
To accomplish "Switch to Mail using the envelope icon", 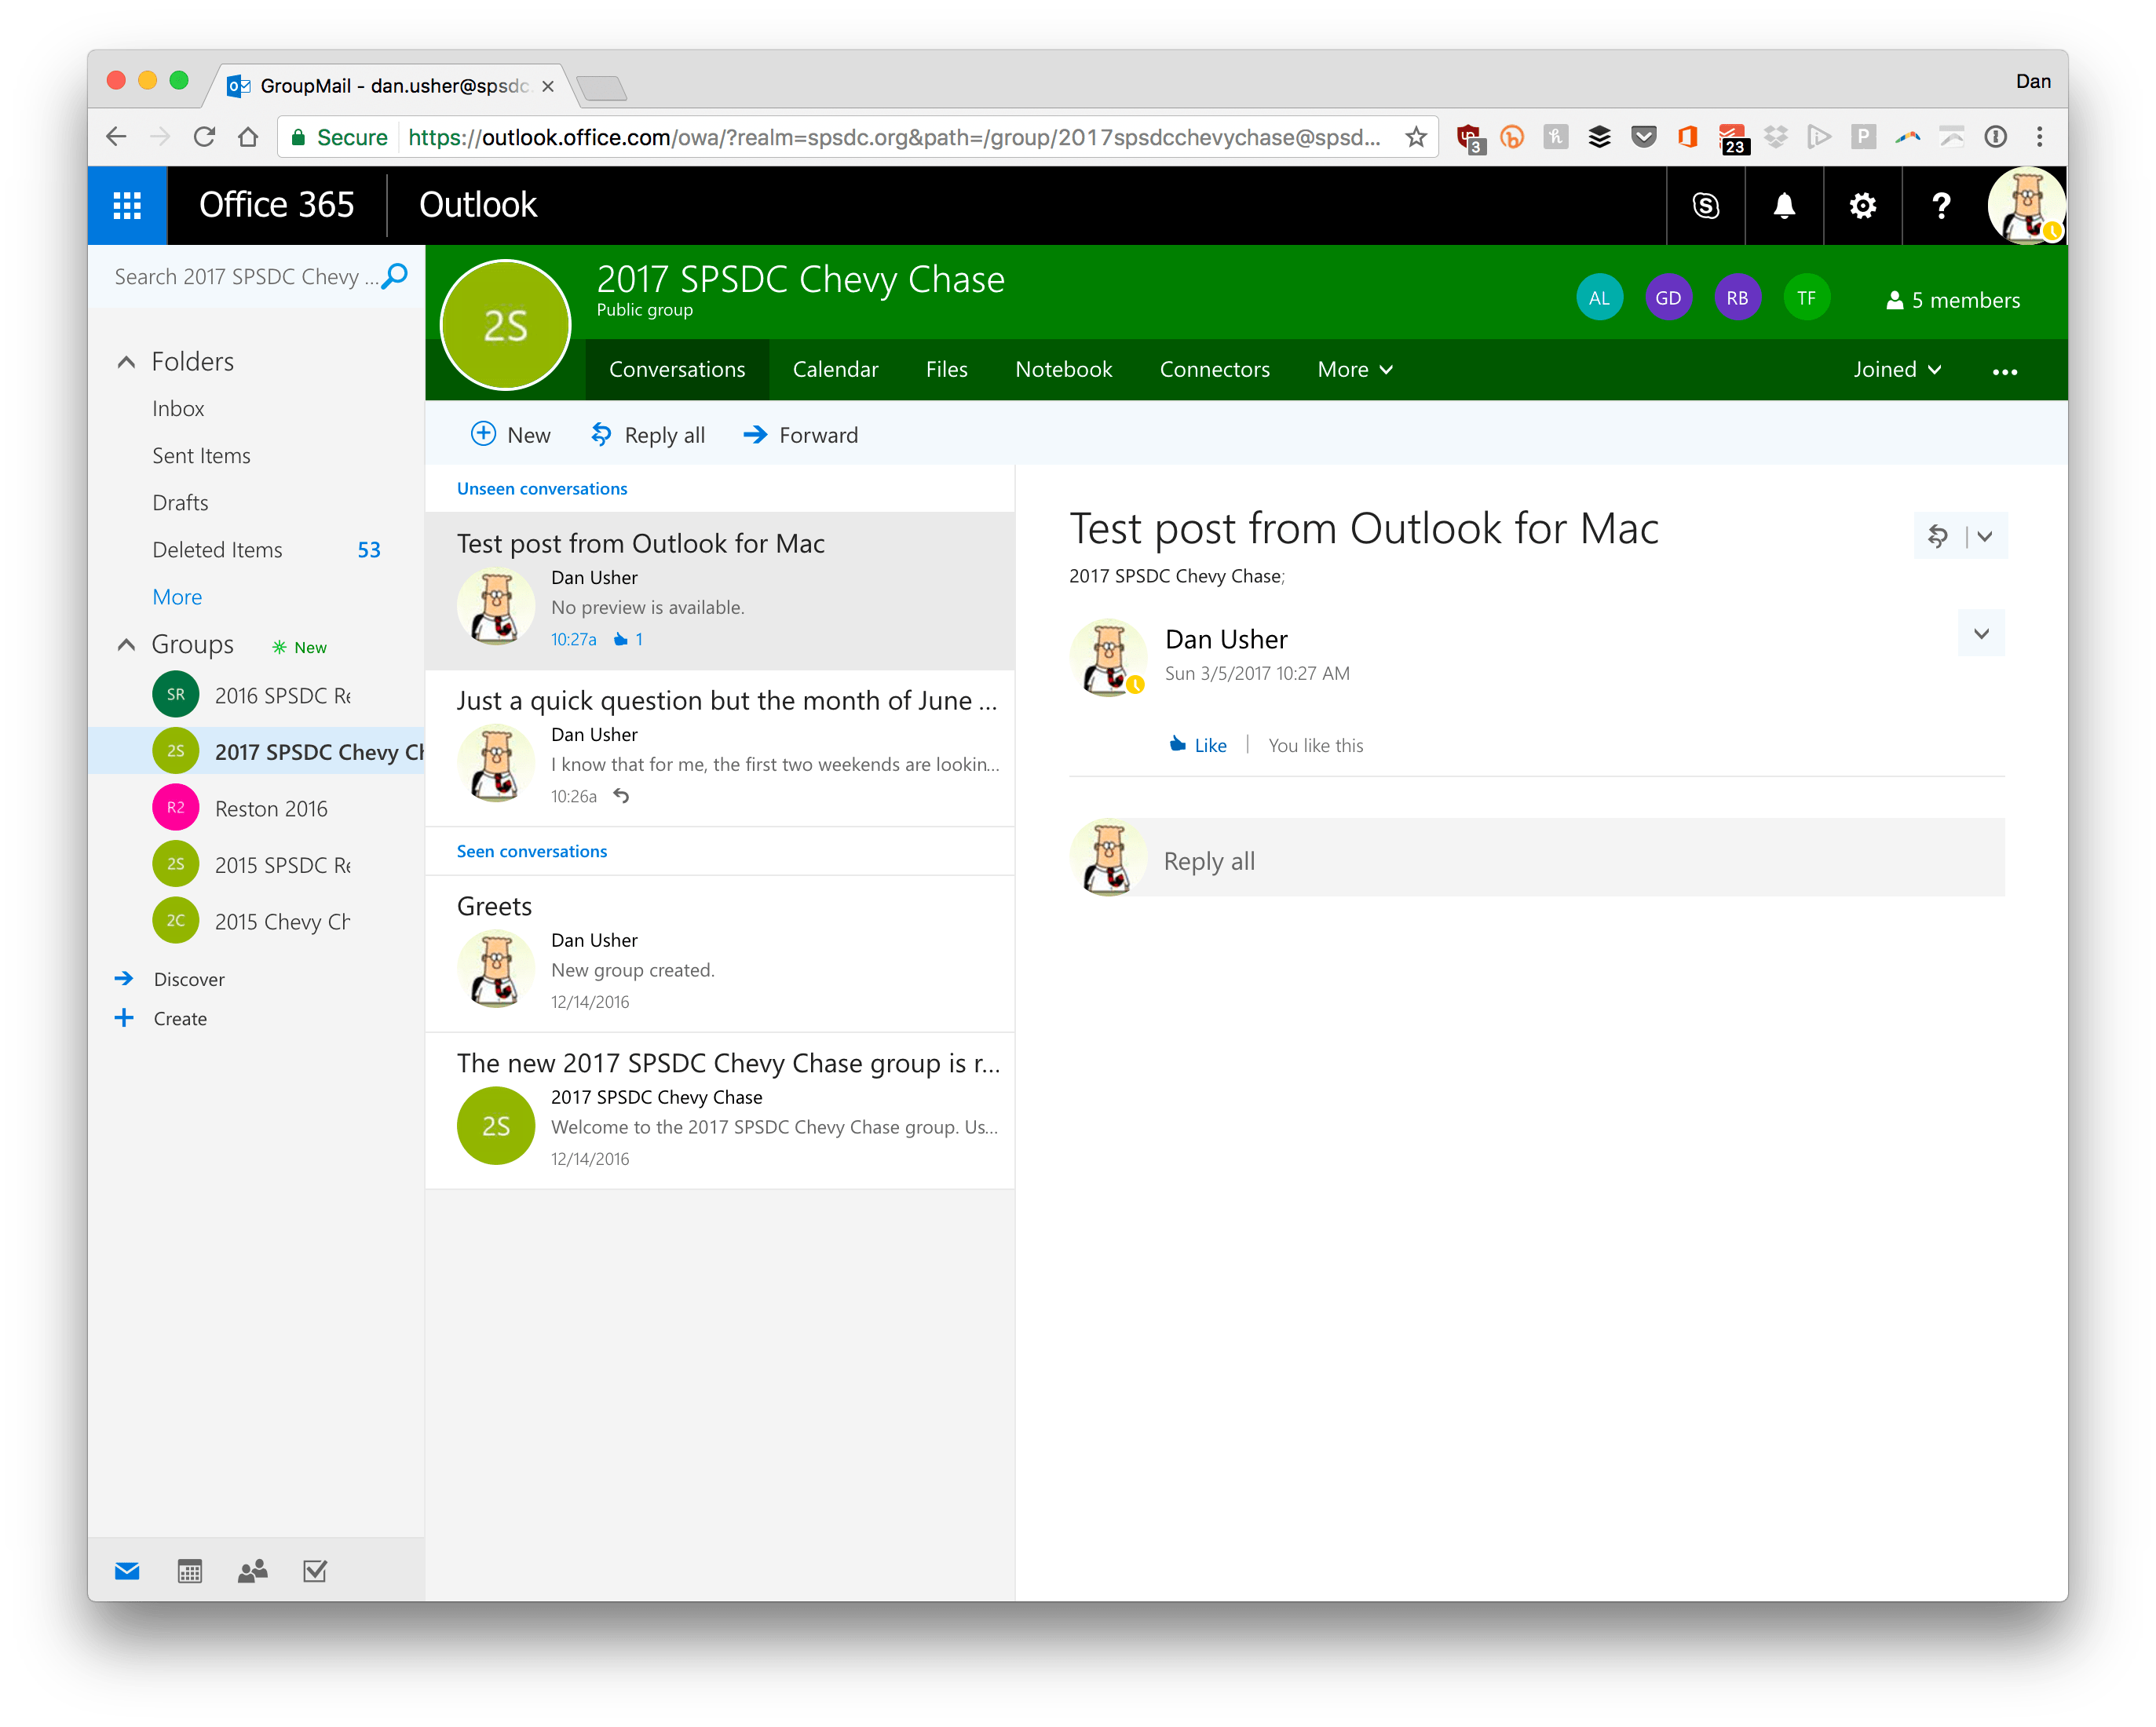I will point(127,1570).
